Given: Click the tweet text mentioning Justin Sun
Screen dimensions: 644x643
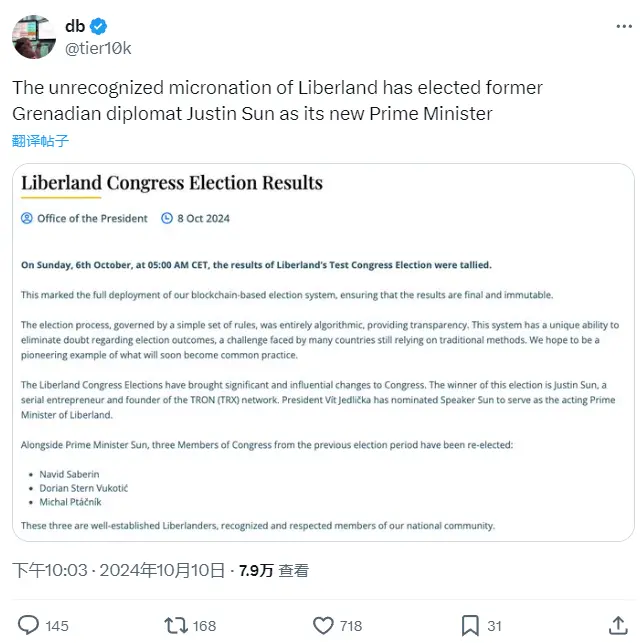Looking at the screenshot, I should [x=278, y=101].
